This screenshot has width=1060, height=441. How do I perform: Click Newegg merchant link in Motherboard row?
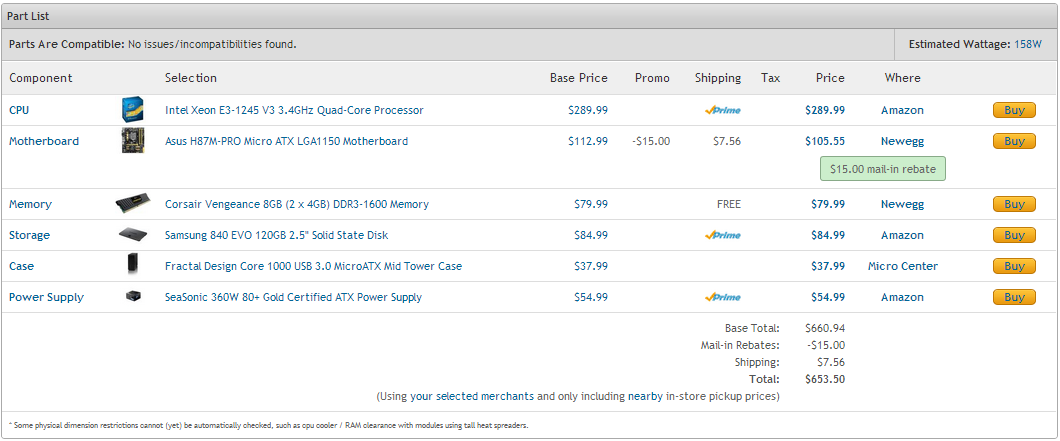pyautogui.click(x=902, y=141)
